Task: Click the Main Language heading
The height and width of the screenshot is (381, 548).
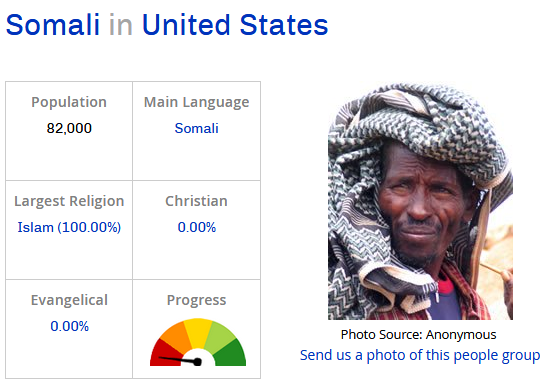Action: coord(196,102)
